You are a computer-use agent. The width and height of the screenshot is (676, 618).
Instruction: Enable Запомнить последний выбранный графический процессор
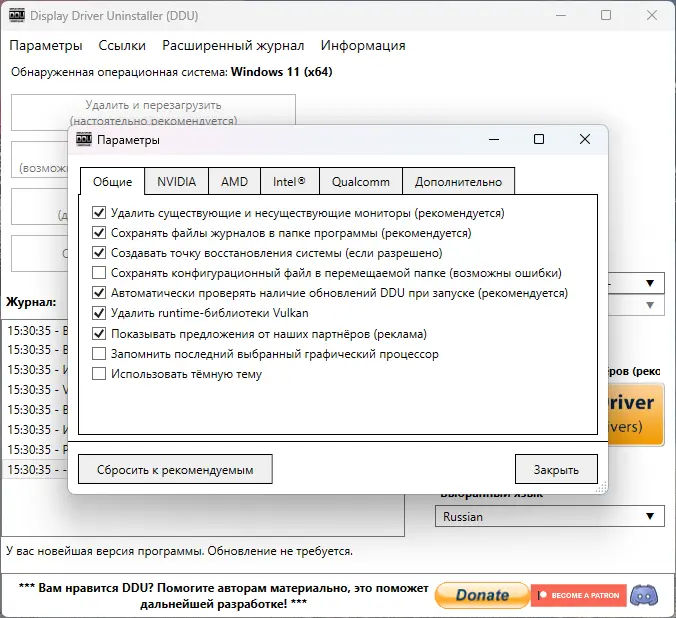point(99,354)
